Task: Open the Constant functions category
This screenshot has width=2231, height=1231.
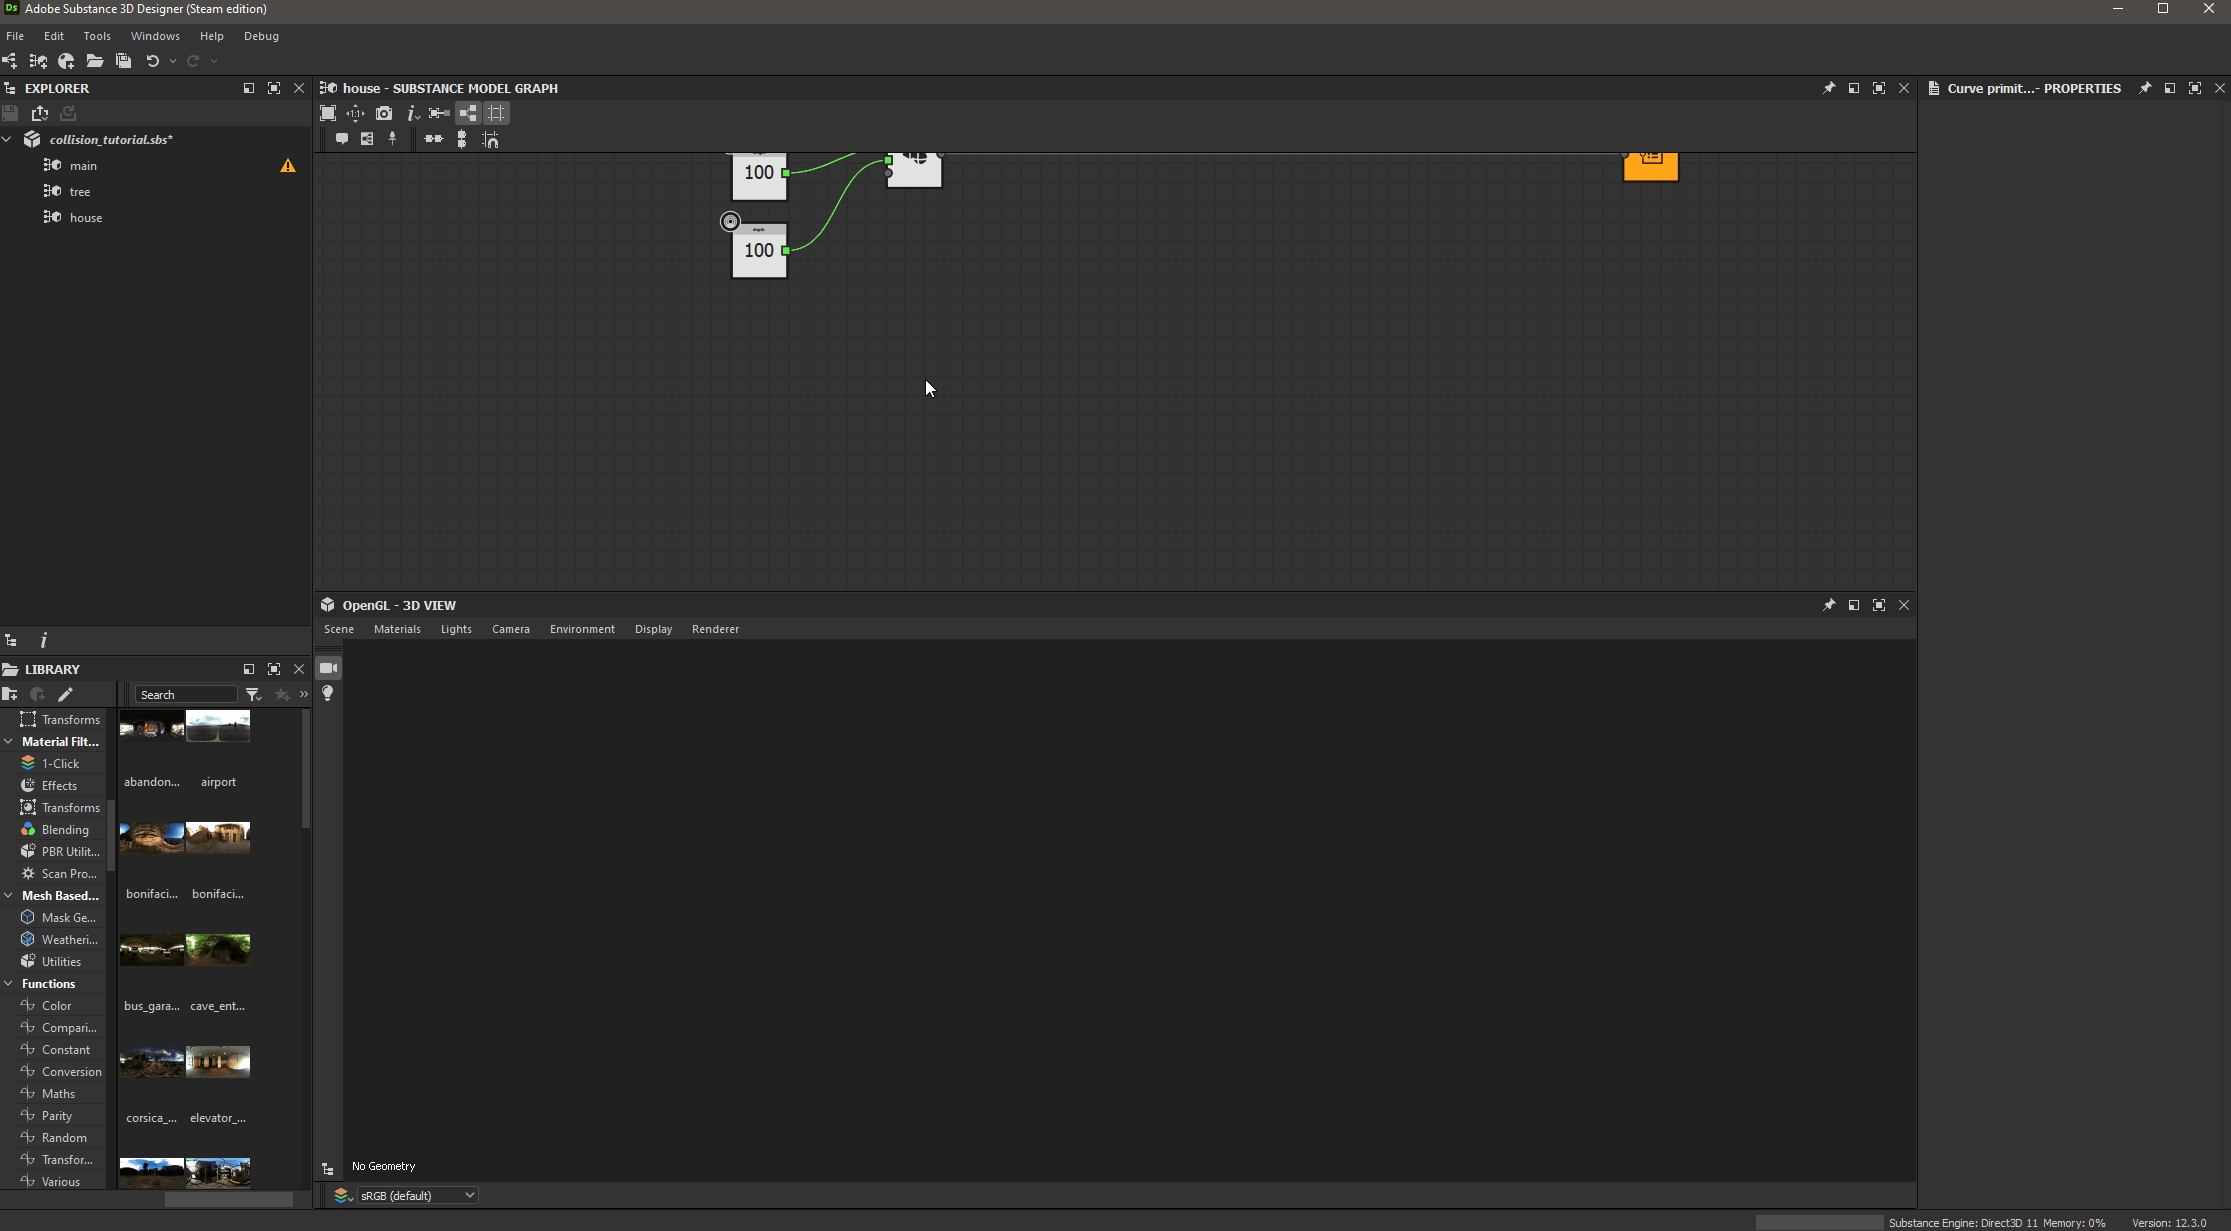Action: 66,1049
